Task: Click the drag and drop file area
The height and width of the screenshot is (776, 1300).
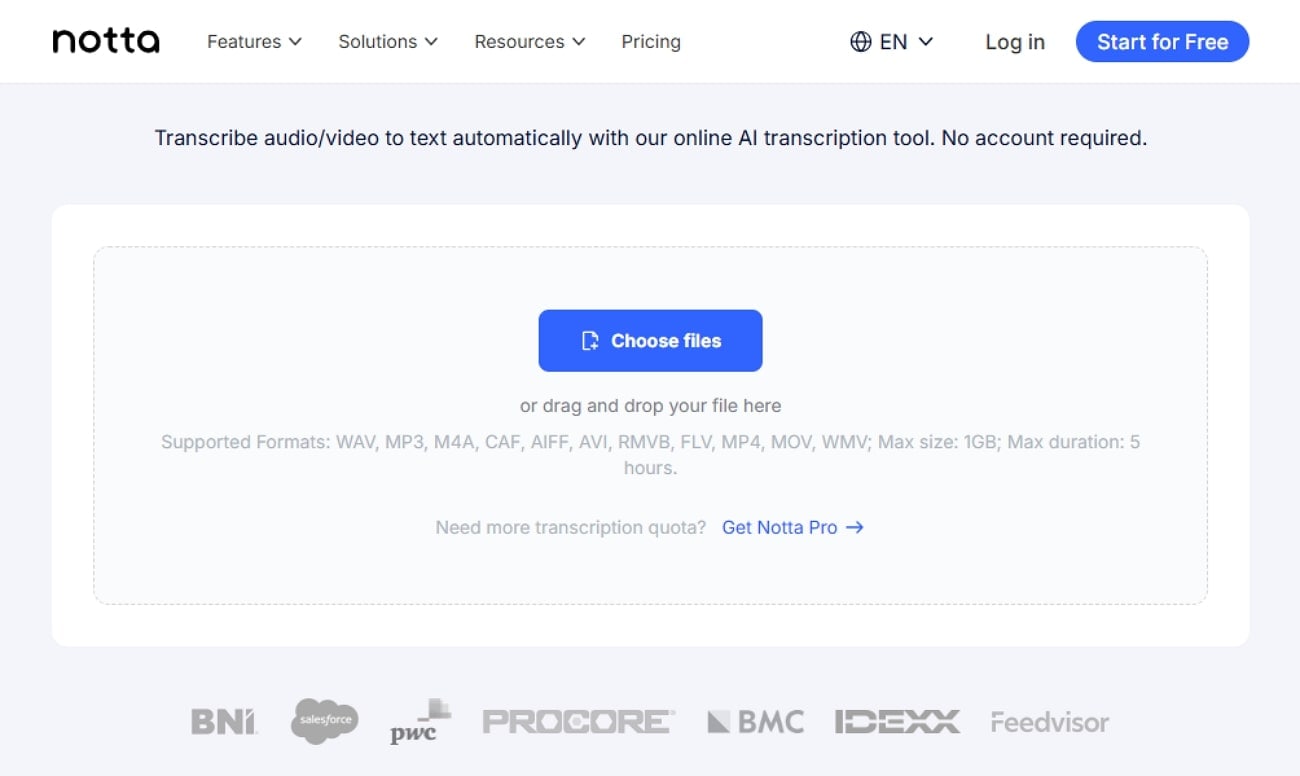Action: point(650,406)
